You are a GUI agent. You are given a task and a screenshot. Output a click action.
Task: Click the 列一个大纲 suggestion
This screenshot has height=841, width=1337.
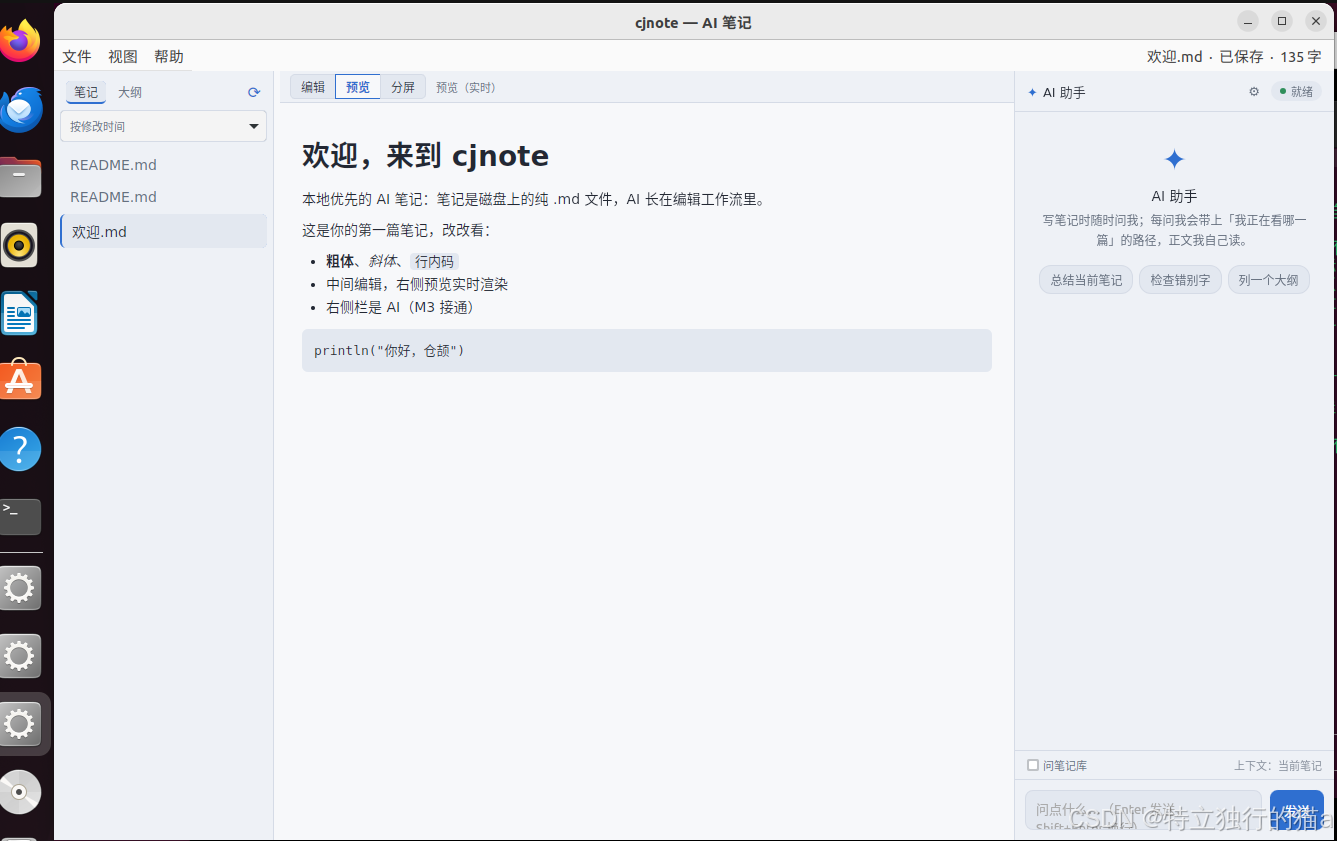pyautogui.click(x=1268, y=280)
